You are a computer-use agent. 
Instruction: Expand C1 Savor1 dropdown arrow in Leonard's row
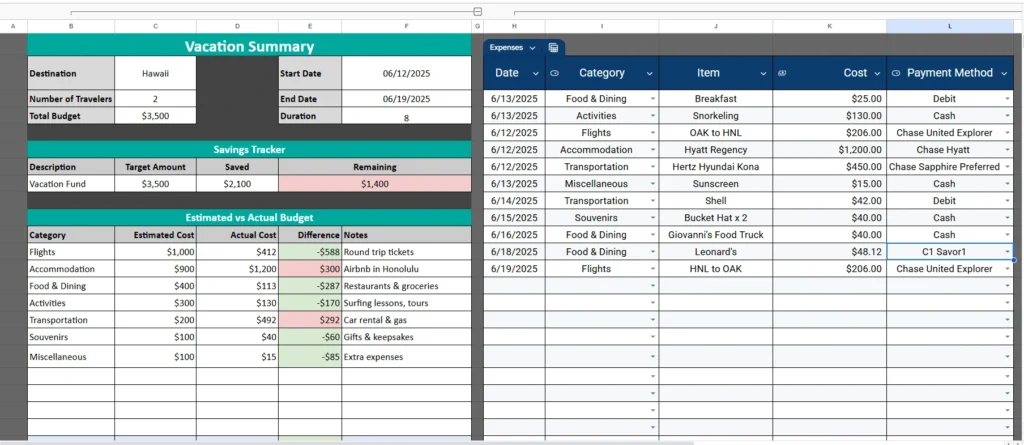[1007, 252]
